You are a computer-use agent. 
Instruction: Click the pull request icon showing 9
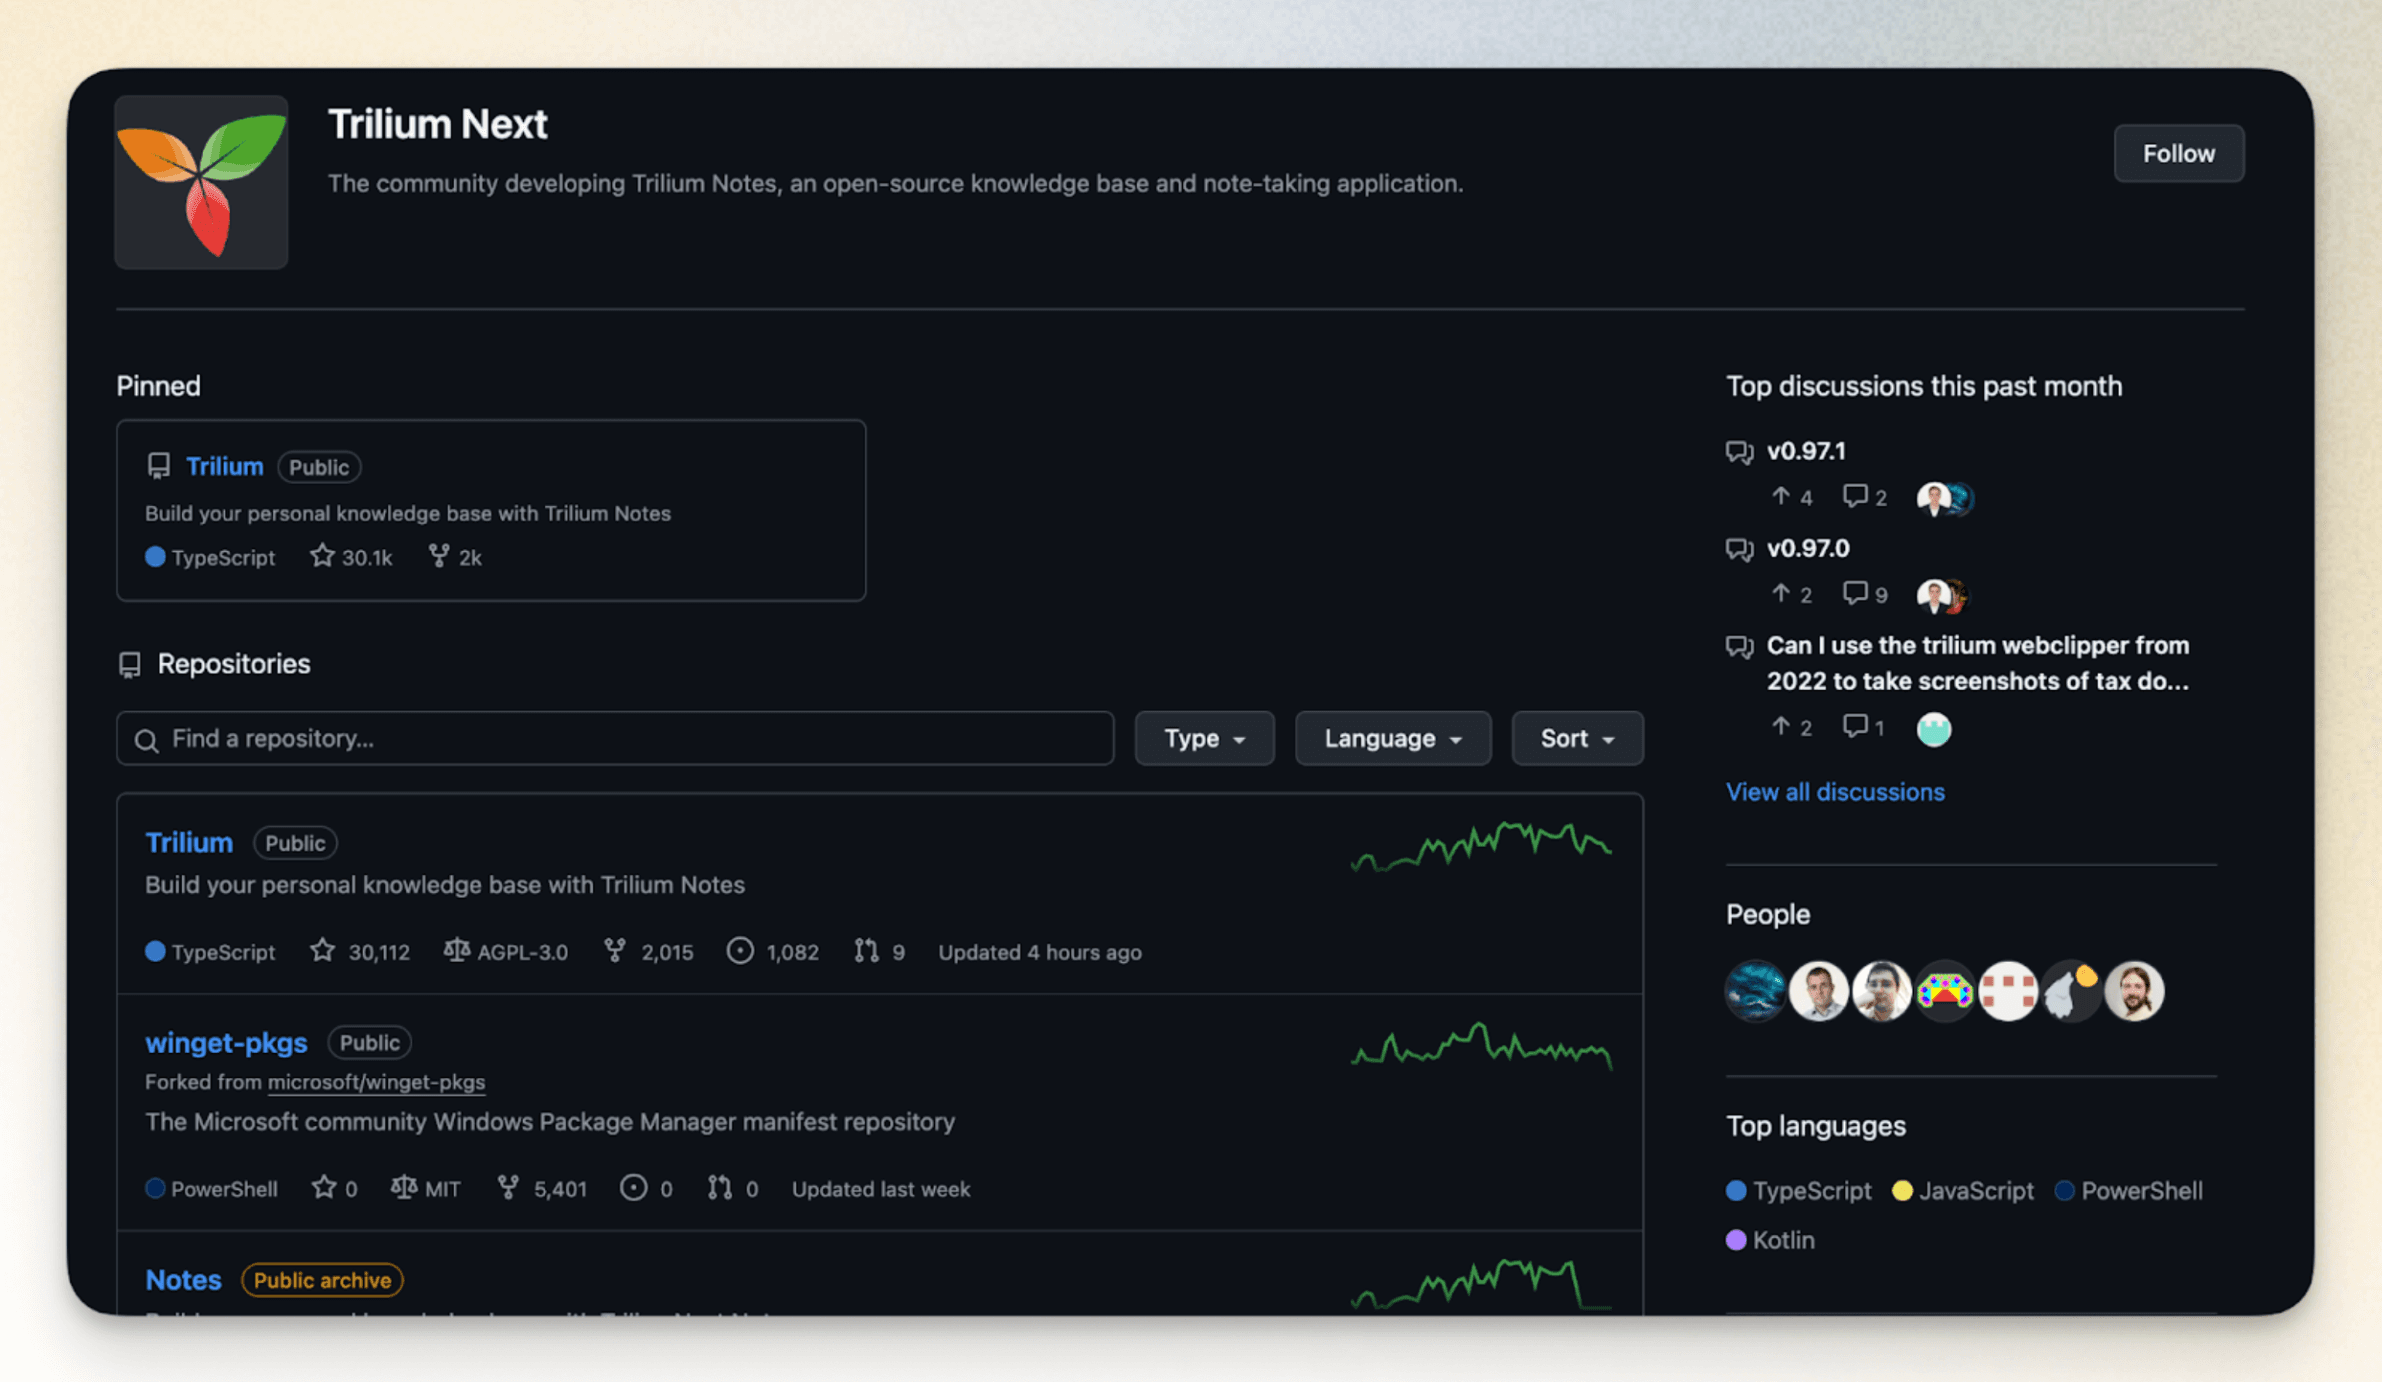coord(866,951)
